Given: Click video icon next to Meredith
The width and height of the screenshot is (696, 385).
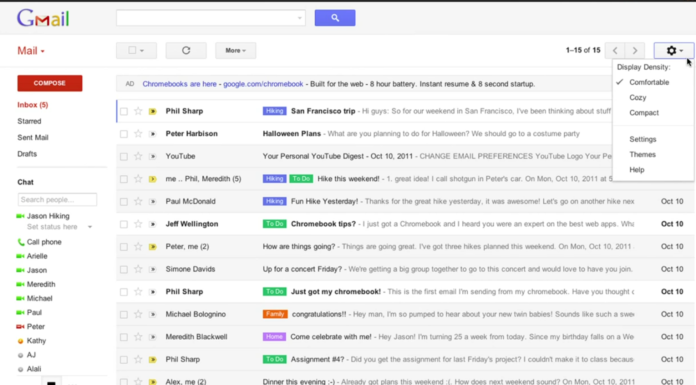Looking at the screenshot, I should (x=20, y=284).
